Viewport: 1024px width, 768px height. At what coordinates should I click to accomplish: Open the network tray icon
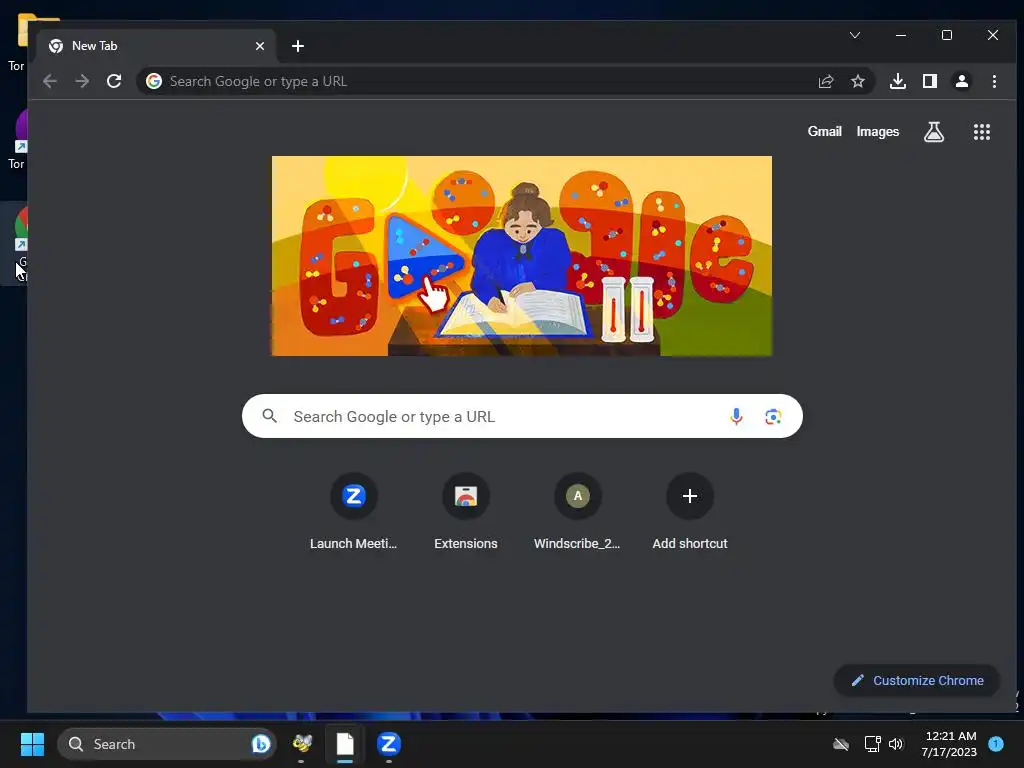pyautogui.click(x=872, y=744)
